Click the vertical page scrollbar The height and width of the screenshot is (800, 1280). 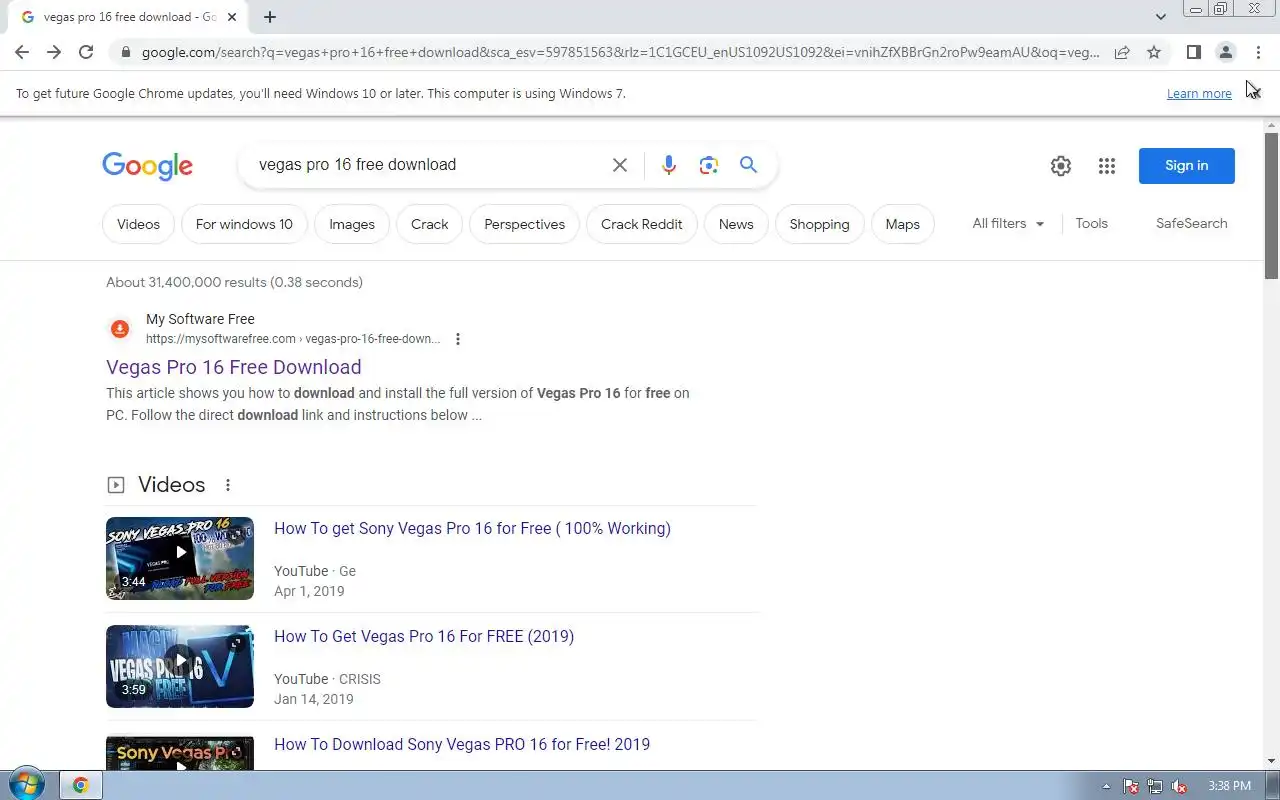click(x=1271, y=205)
